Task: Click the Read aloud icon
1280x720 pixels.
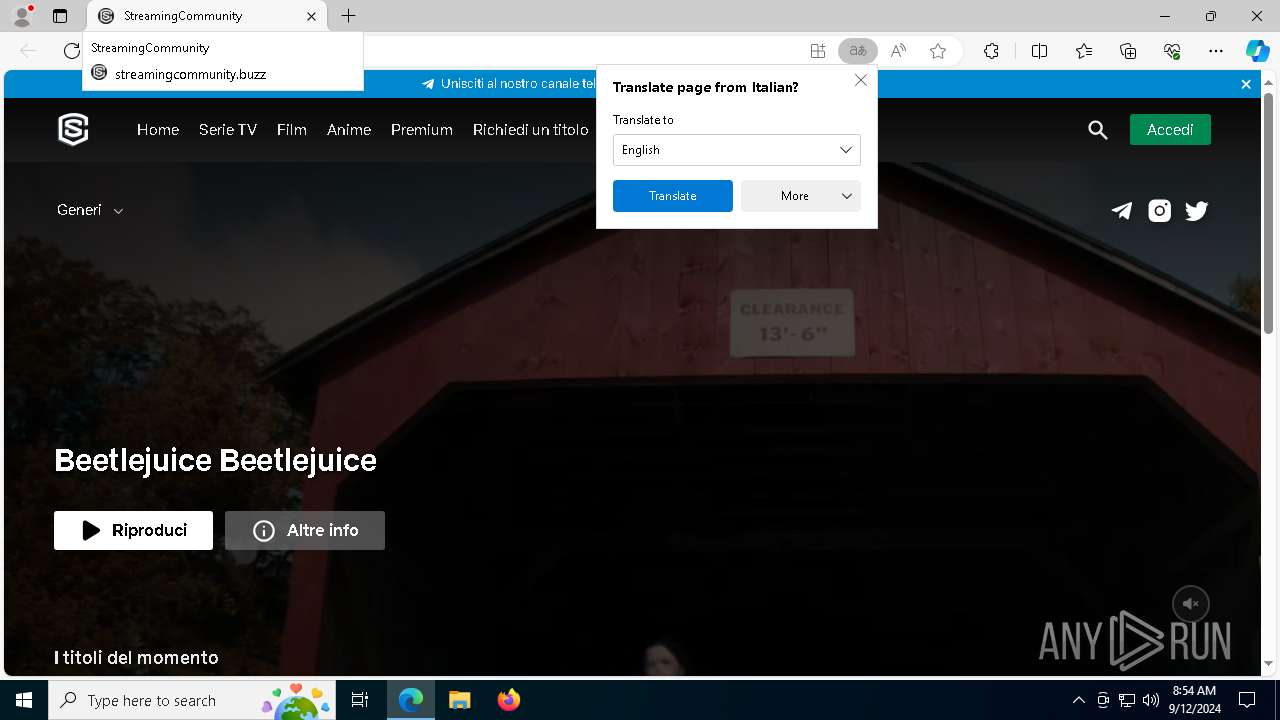Action: pyautogui.click(x=898, y=51)
